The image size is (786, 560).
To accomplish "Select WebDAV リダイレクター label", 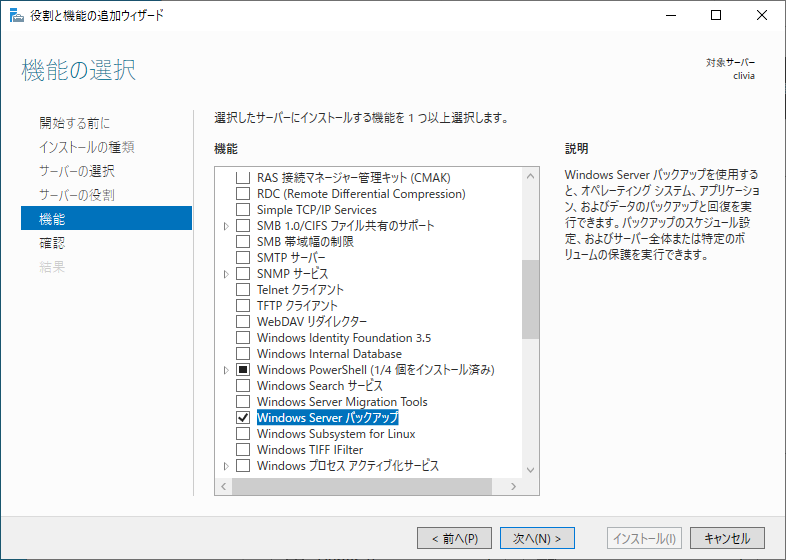I will (x=311, y=322).
